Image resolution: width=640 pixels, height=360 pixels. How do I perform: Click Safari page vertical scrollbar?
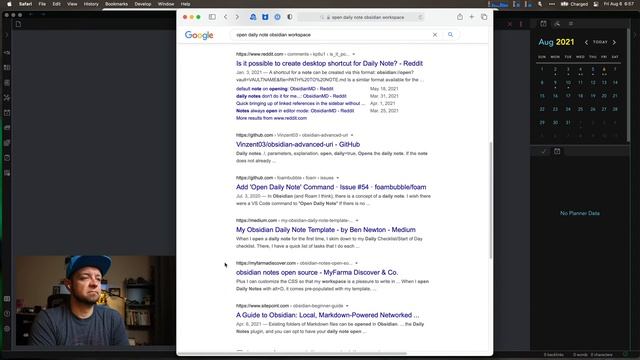pyautogui.click(x=491, y=200)
